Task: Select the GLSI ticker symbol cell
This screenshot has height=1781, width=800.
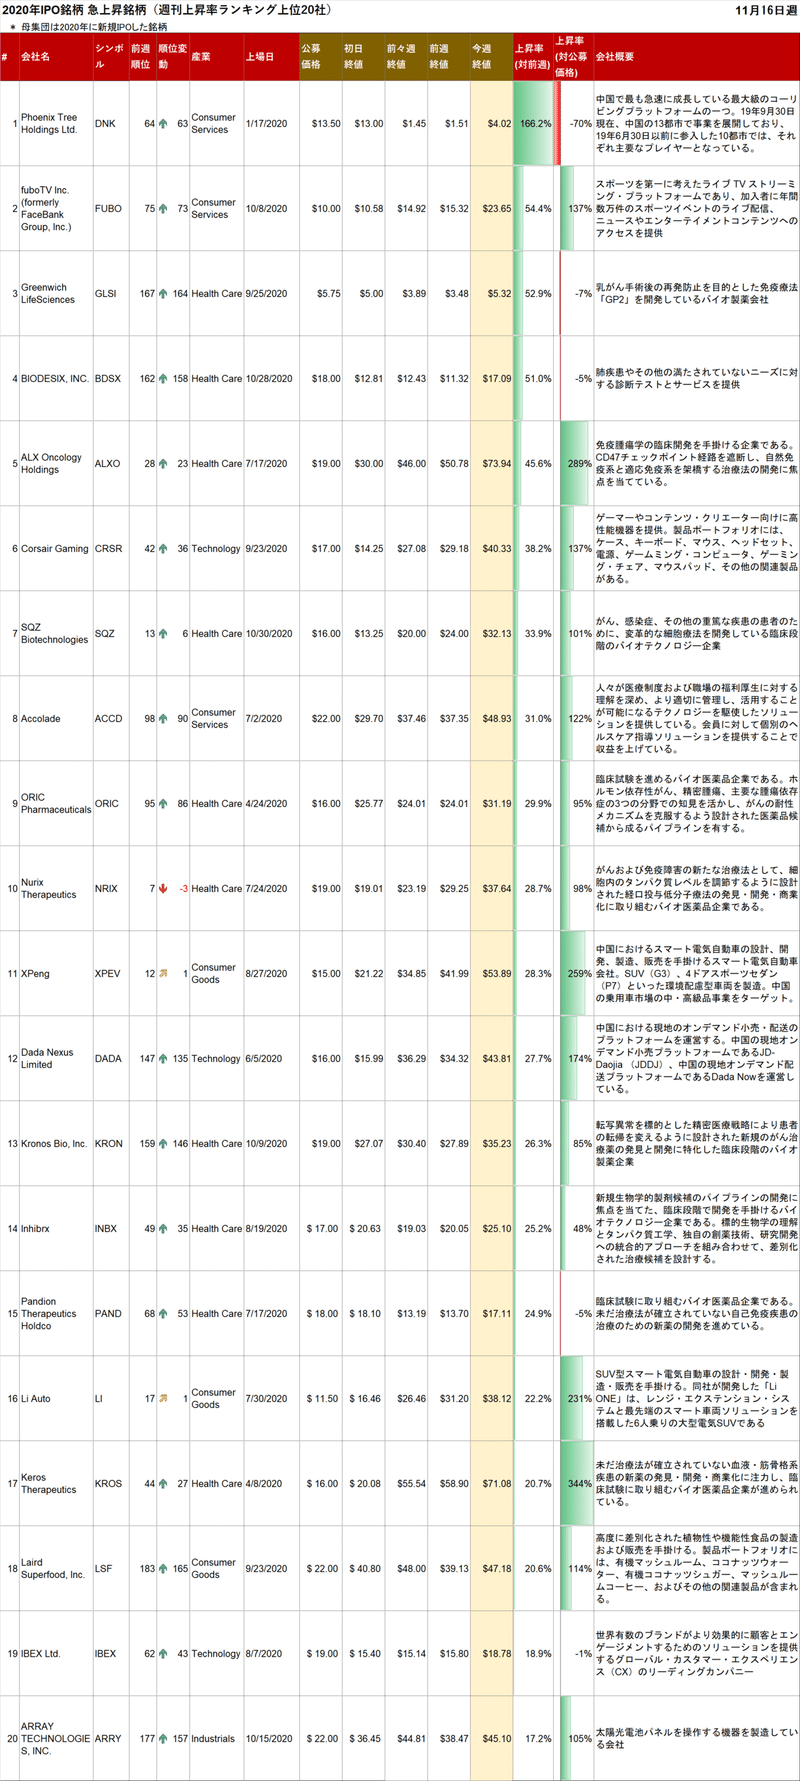Action: [x=110, y=294]
